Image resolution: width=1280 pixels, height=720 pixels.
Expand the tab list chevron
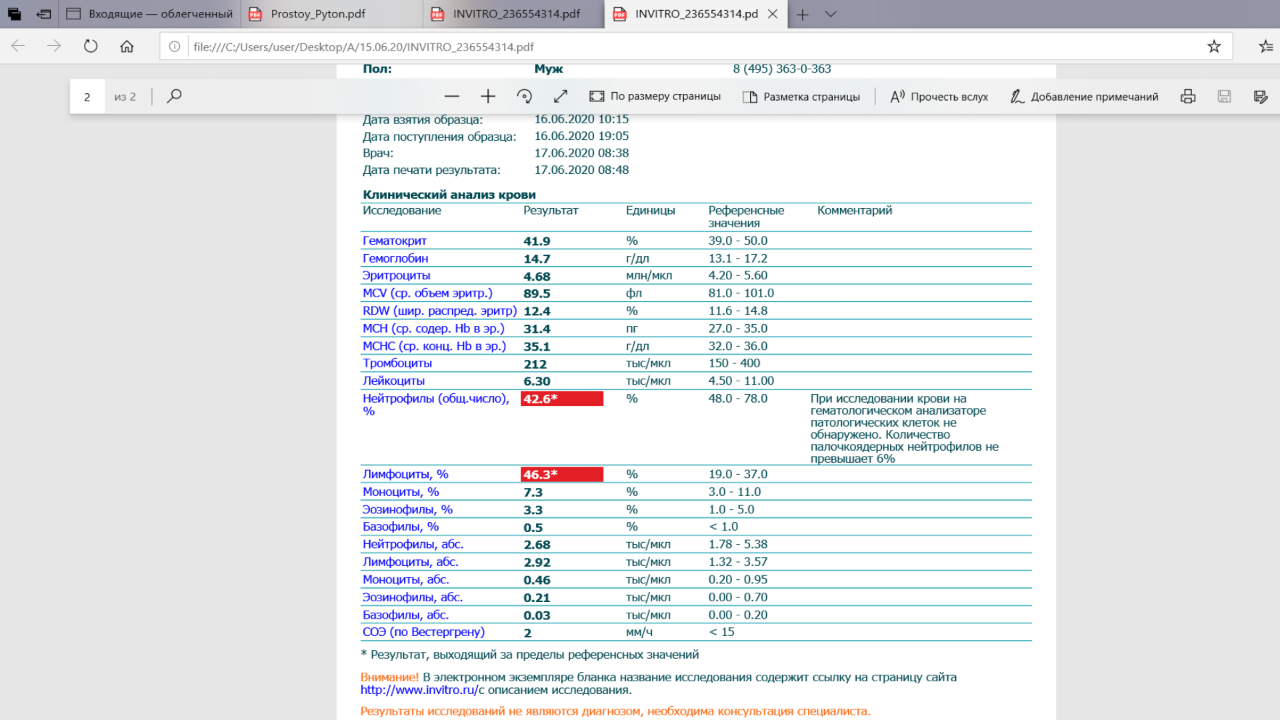831,14
